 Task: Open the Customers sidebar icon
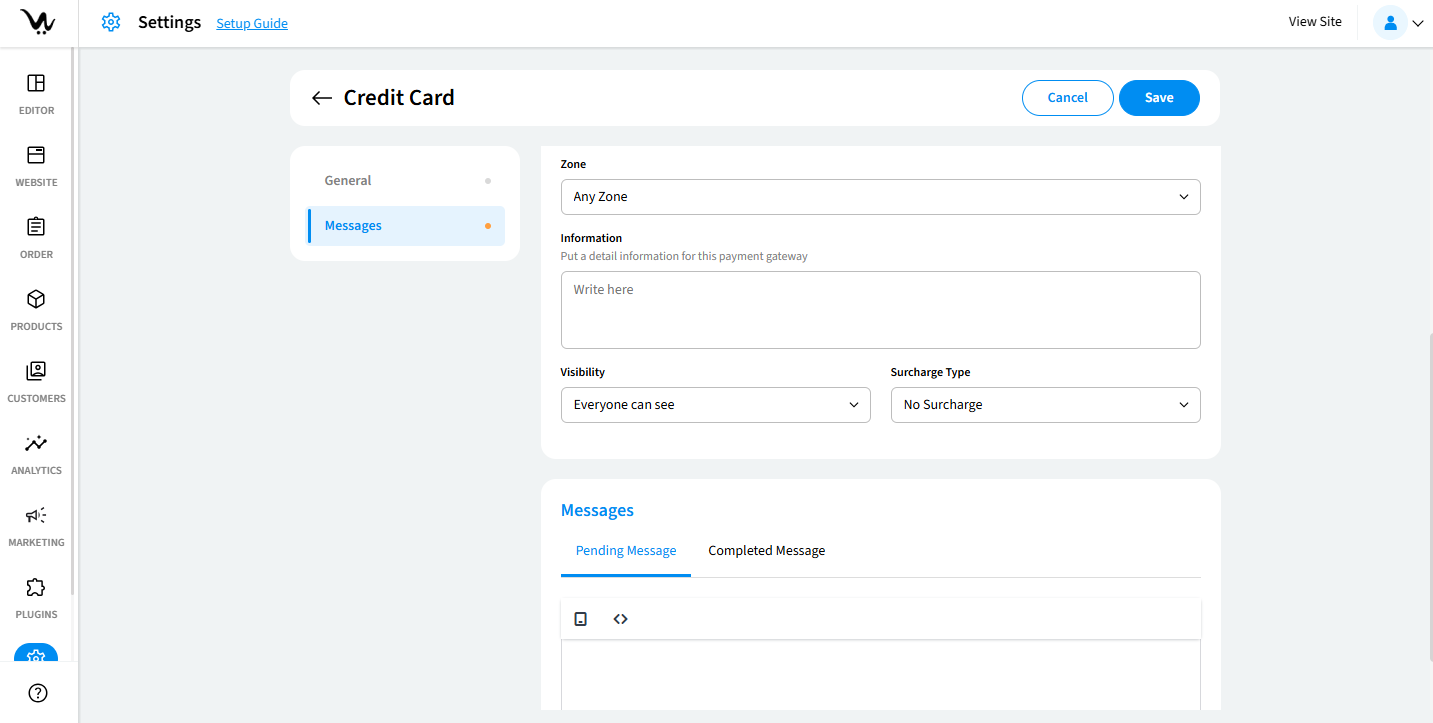[36, 372]
